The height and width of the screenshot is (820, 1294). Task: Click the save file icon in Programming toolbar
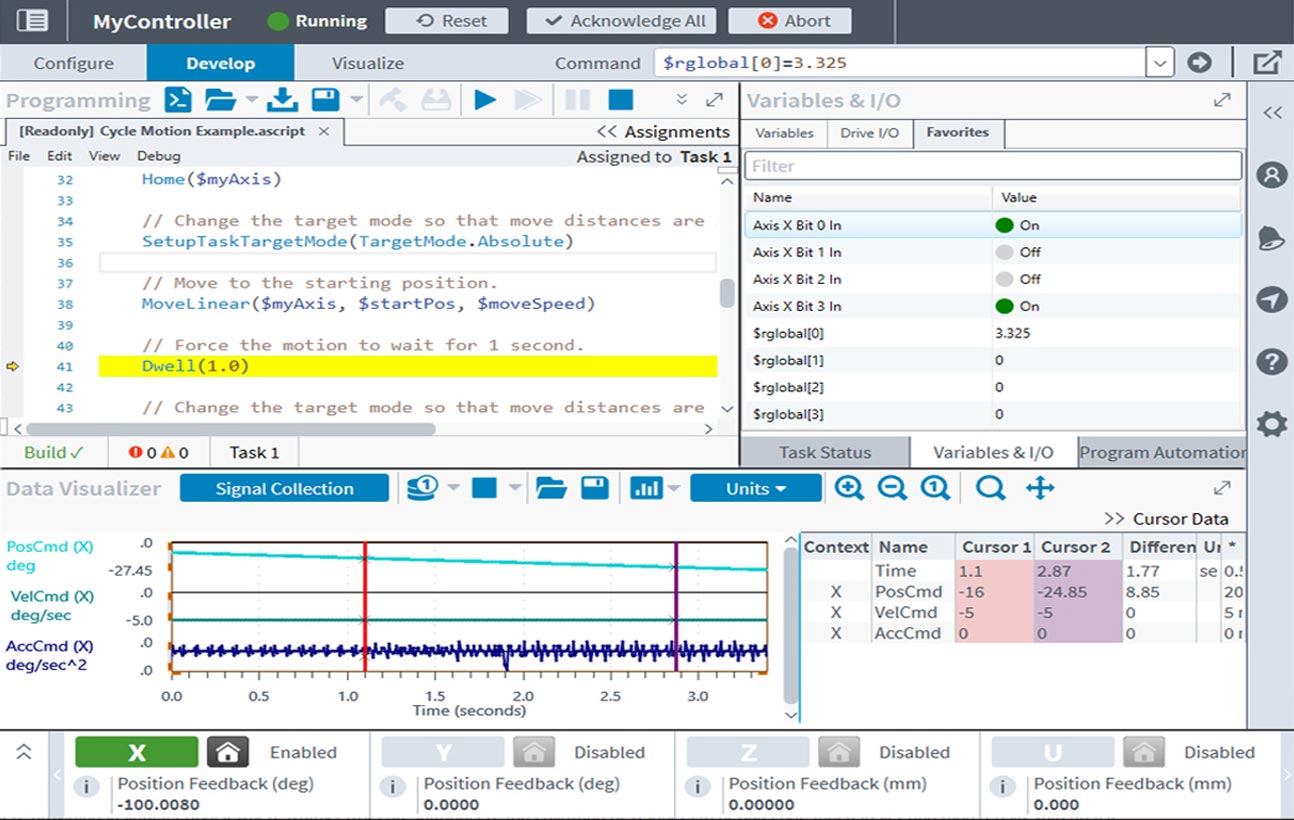pyautogui.click(x=324, y=100)
